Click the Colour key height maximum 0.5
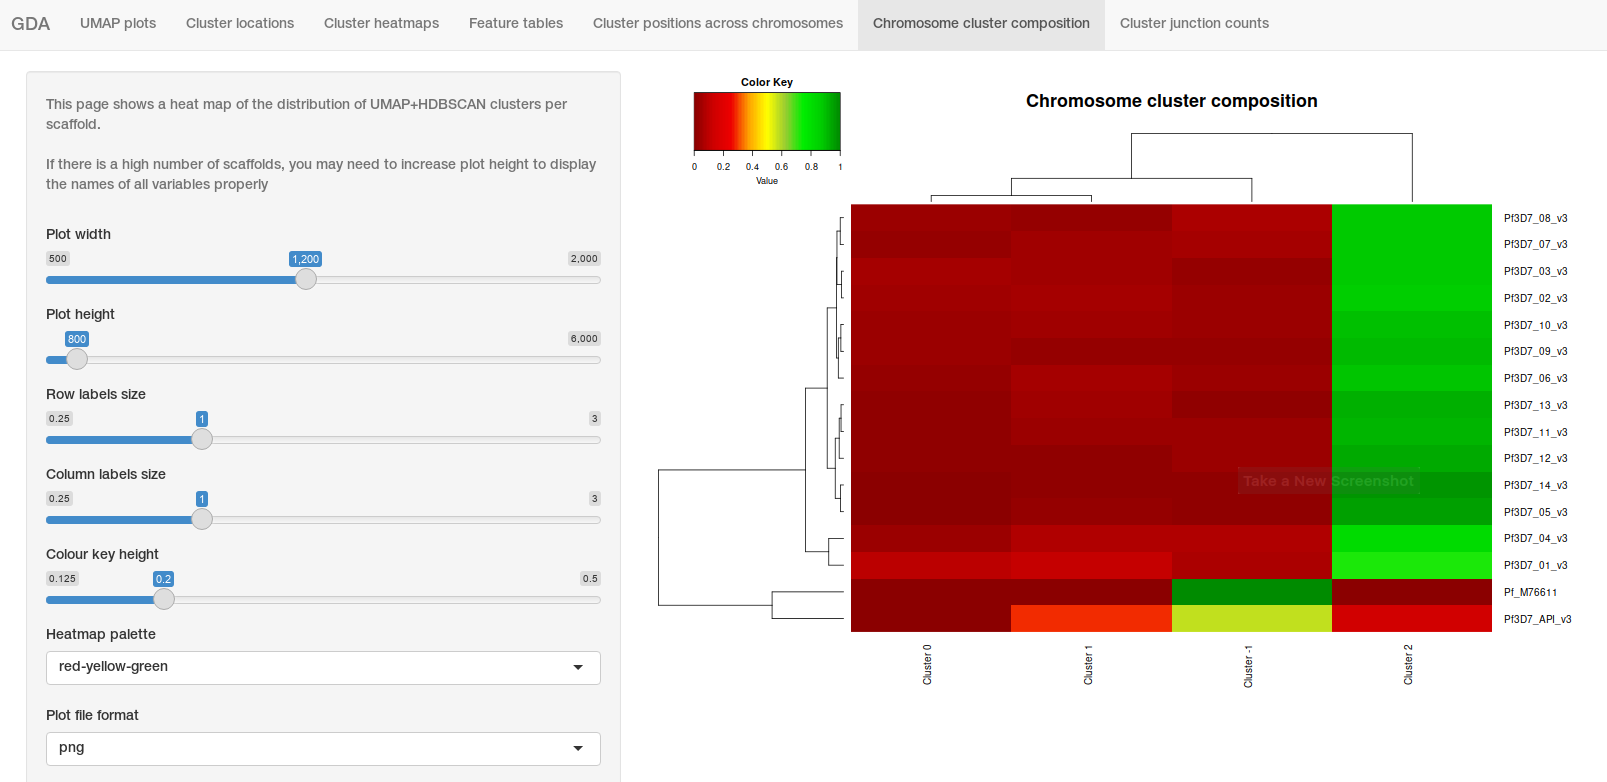The height and width of the screenshot is (782, 1607). 590,578
